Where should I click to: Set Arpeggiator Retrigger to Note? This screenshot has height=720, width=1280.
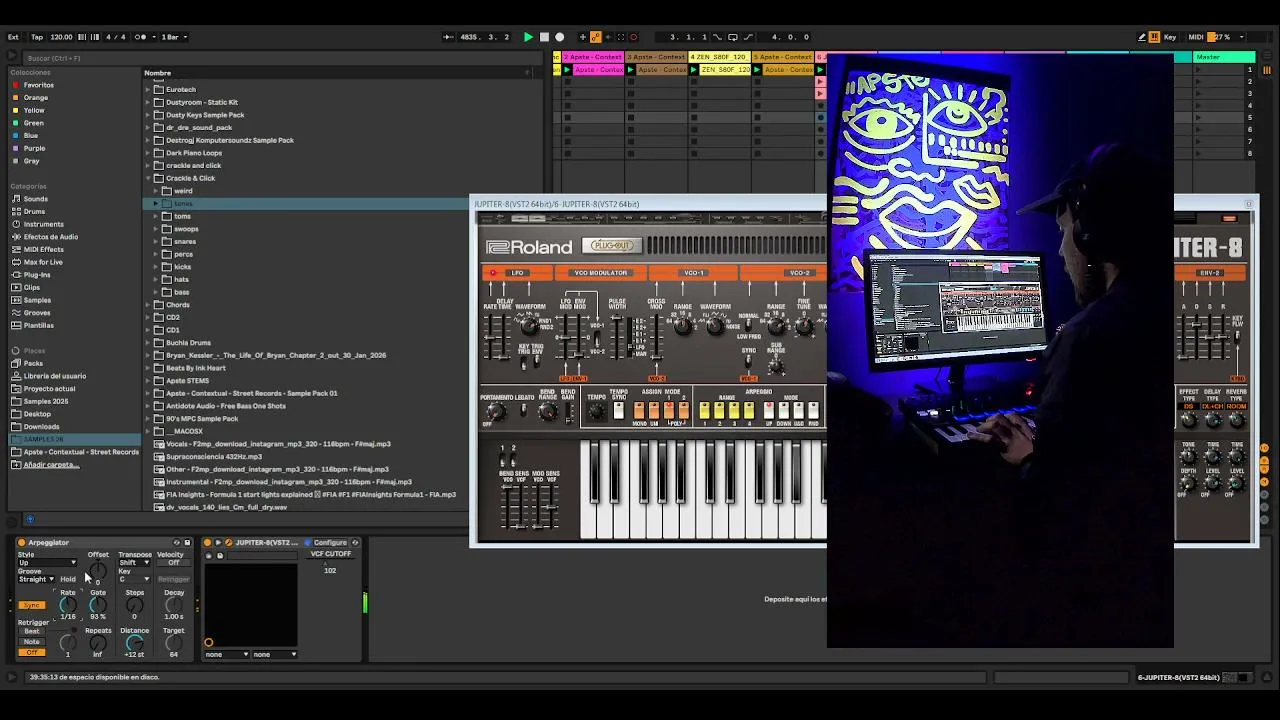[32, 642]
